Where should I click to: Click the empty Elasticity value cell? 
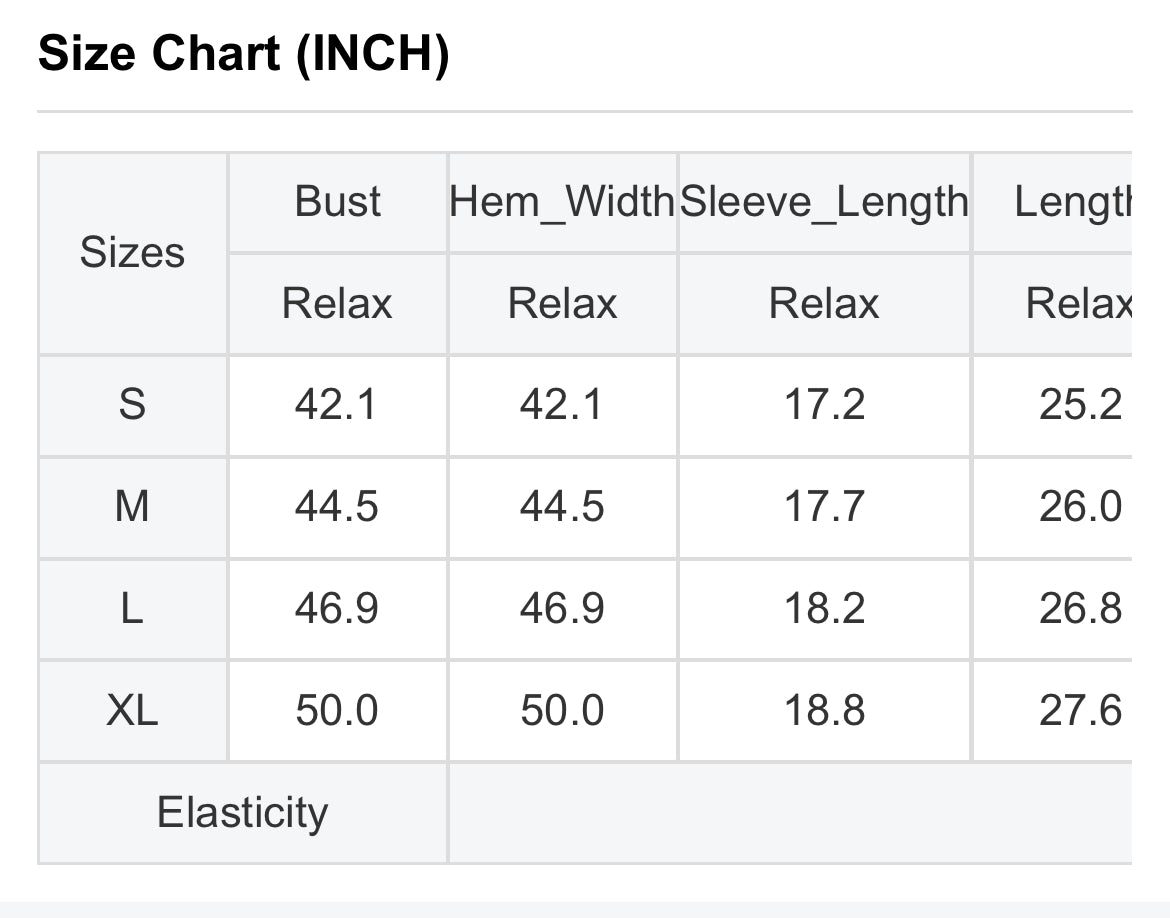[790, 813]
